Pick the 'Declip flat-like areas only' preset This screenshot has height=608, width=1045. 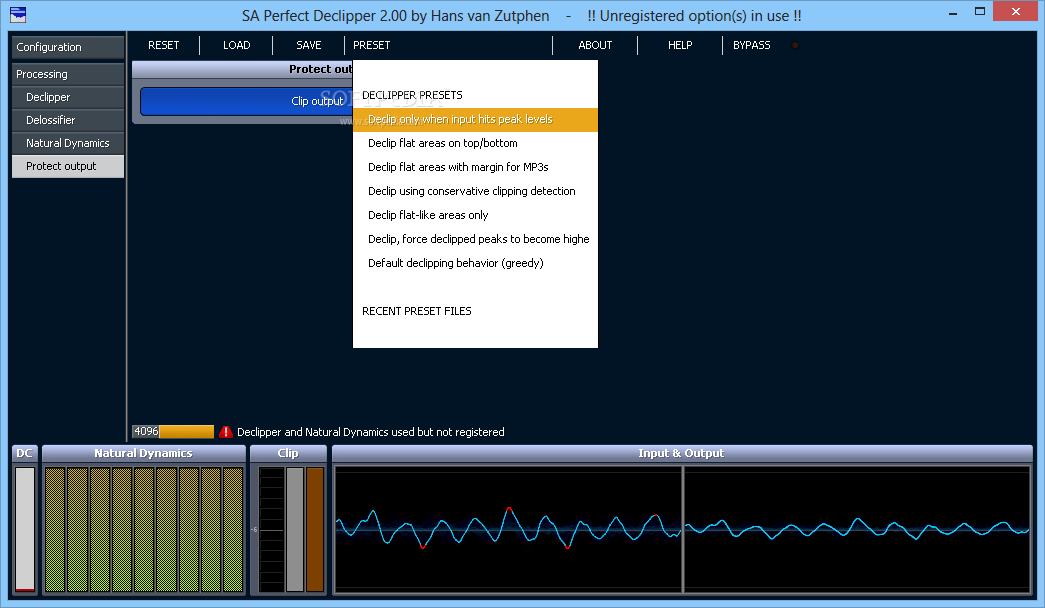point(475,215)
